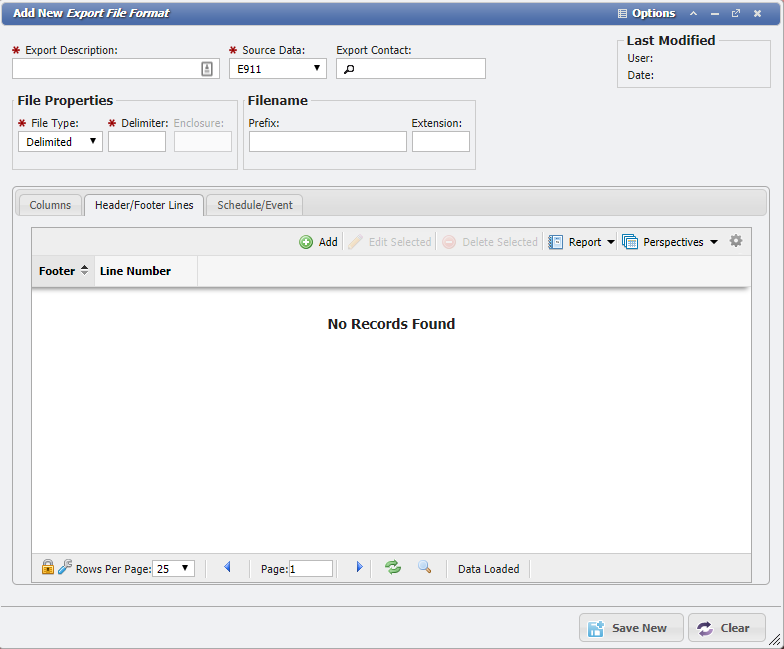The width and height of the screenshot is (784, 649).
Task: Switch to the Columns tab
Action: tap(50, 205)
